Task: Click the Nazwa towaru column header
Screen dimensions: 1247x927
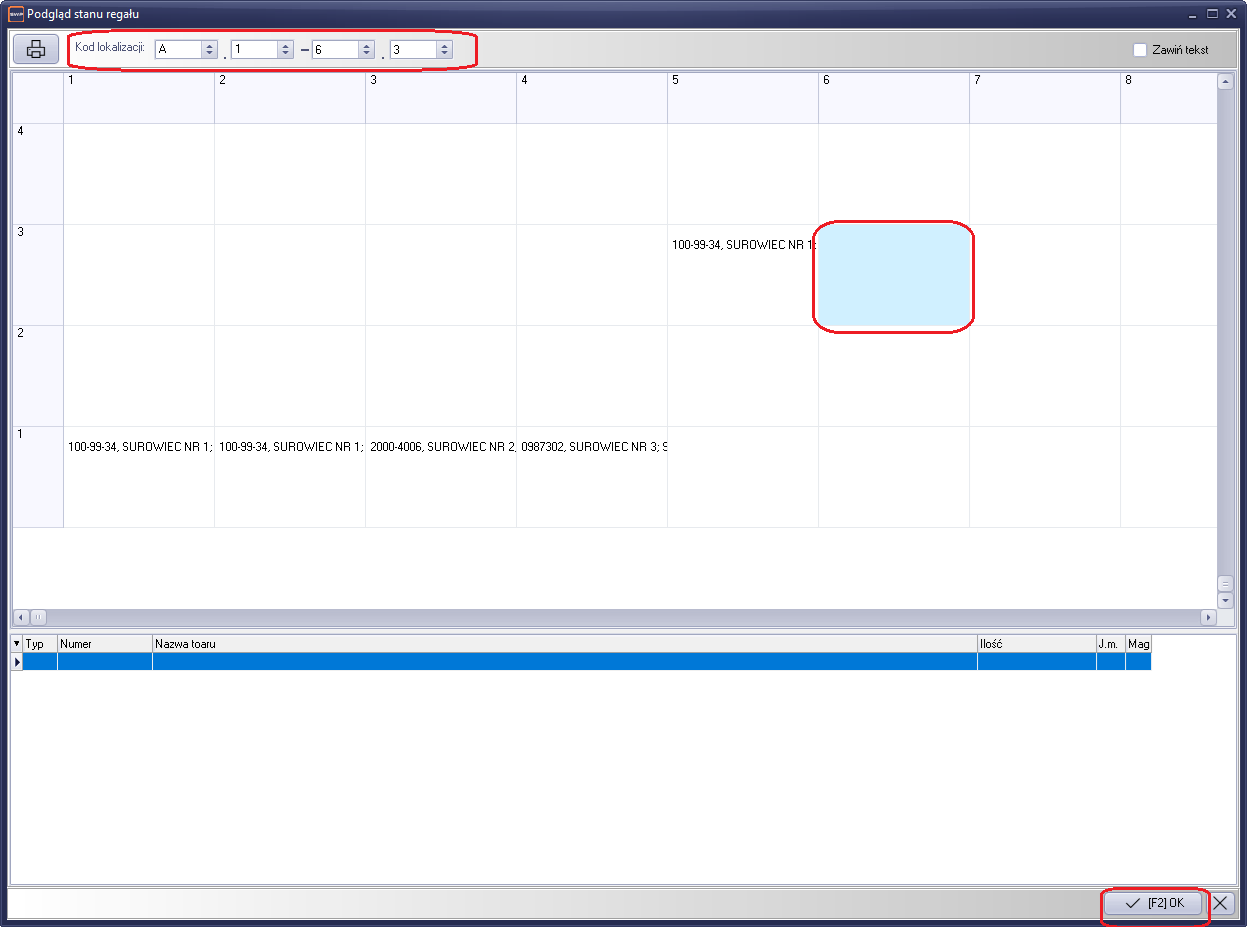Action: (x=564, y=644)
